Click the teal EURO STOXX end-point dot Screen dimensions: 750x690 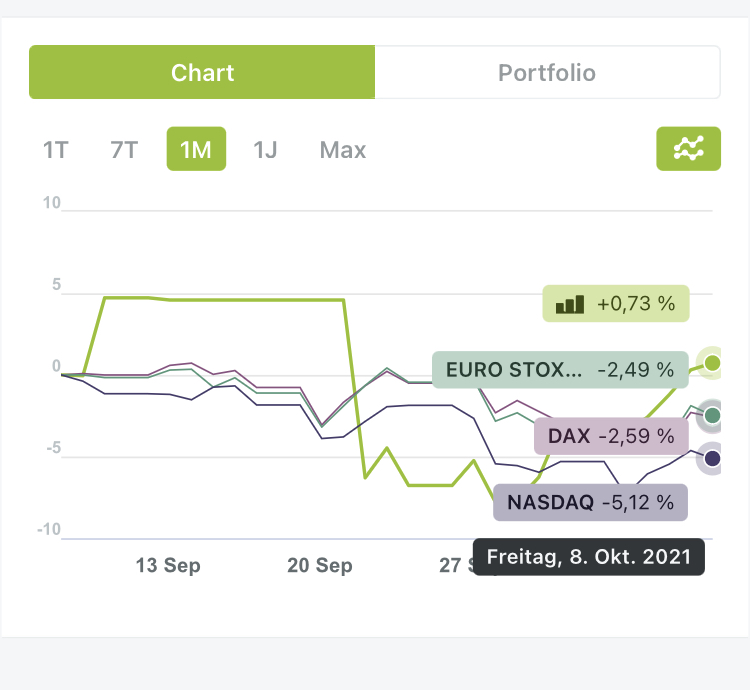coord(711,414)
